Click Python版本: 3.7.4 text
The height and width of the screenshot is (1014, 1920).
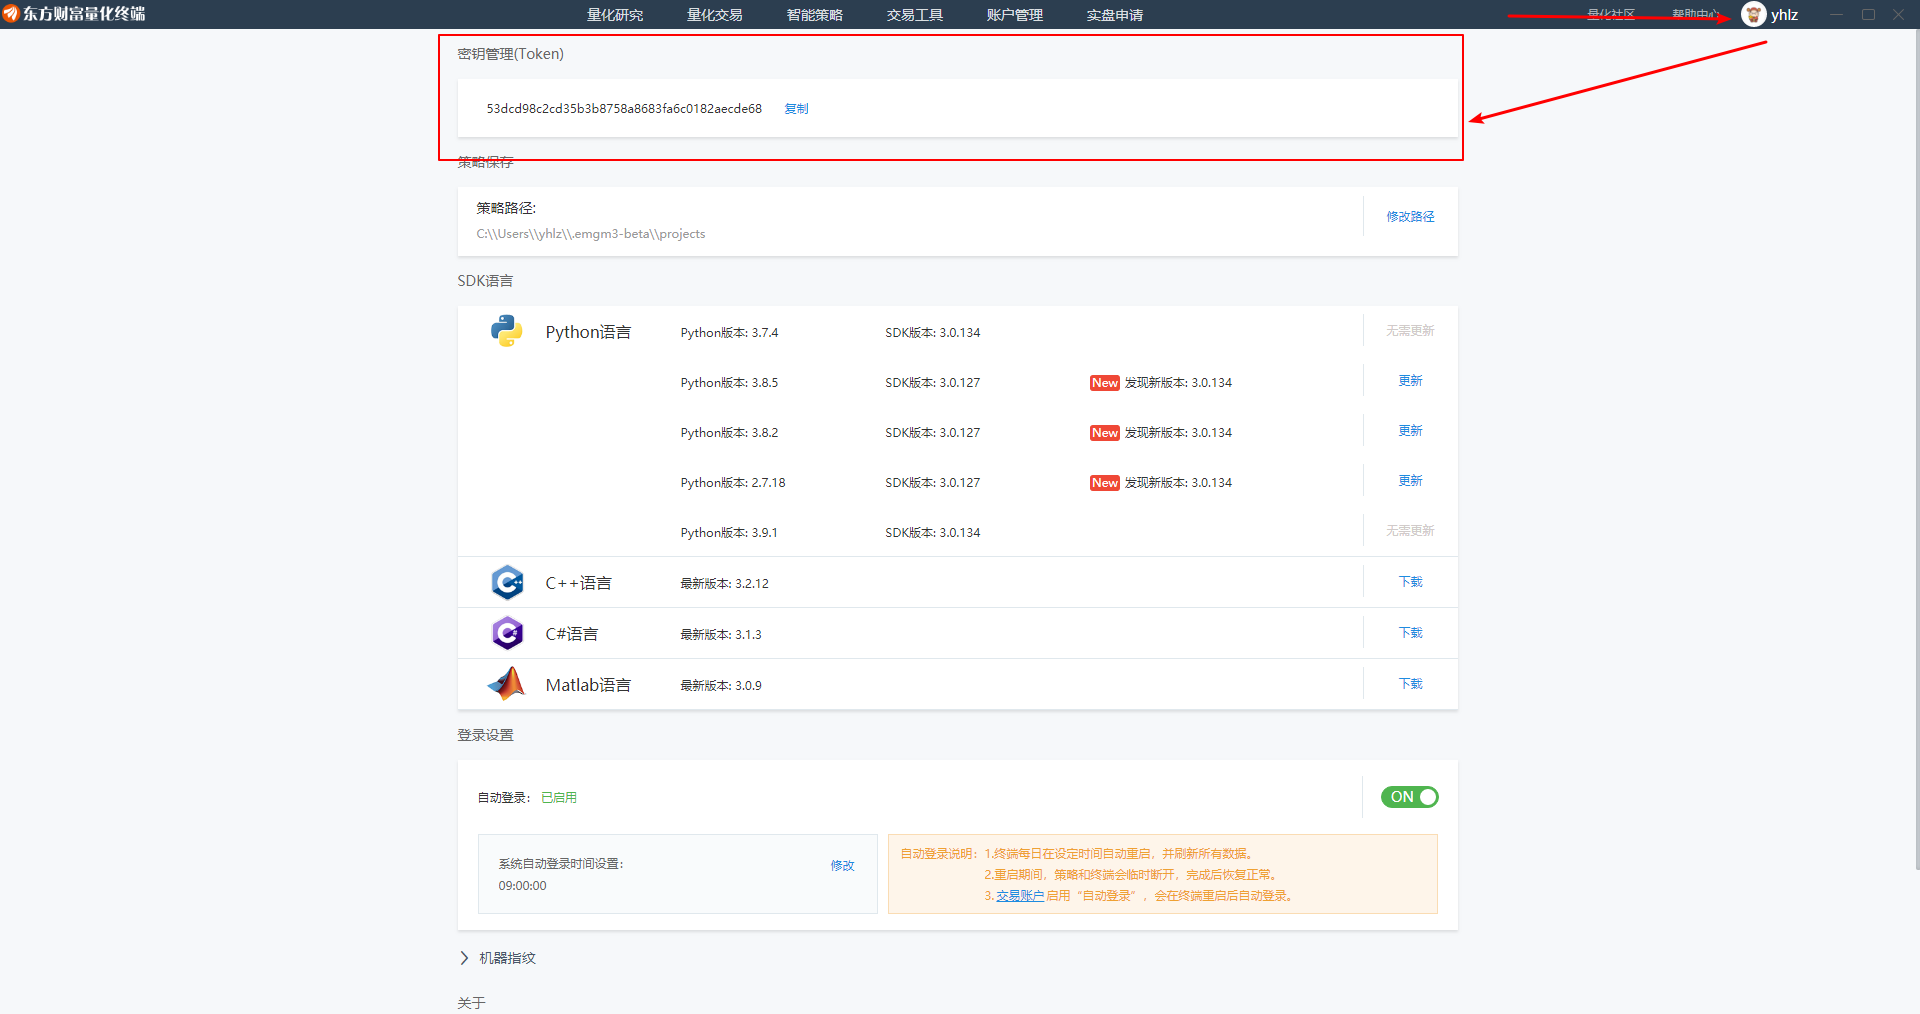(x=729, y=333)
